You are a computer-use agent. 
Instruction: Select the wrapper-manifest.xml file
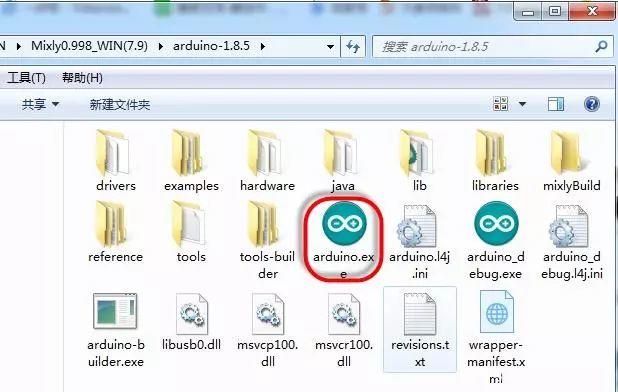496,337
